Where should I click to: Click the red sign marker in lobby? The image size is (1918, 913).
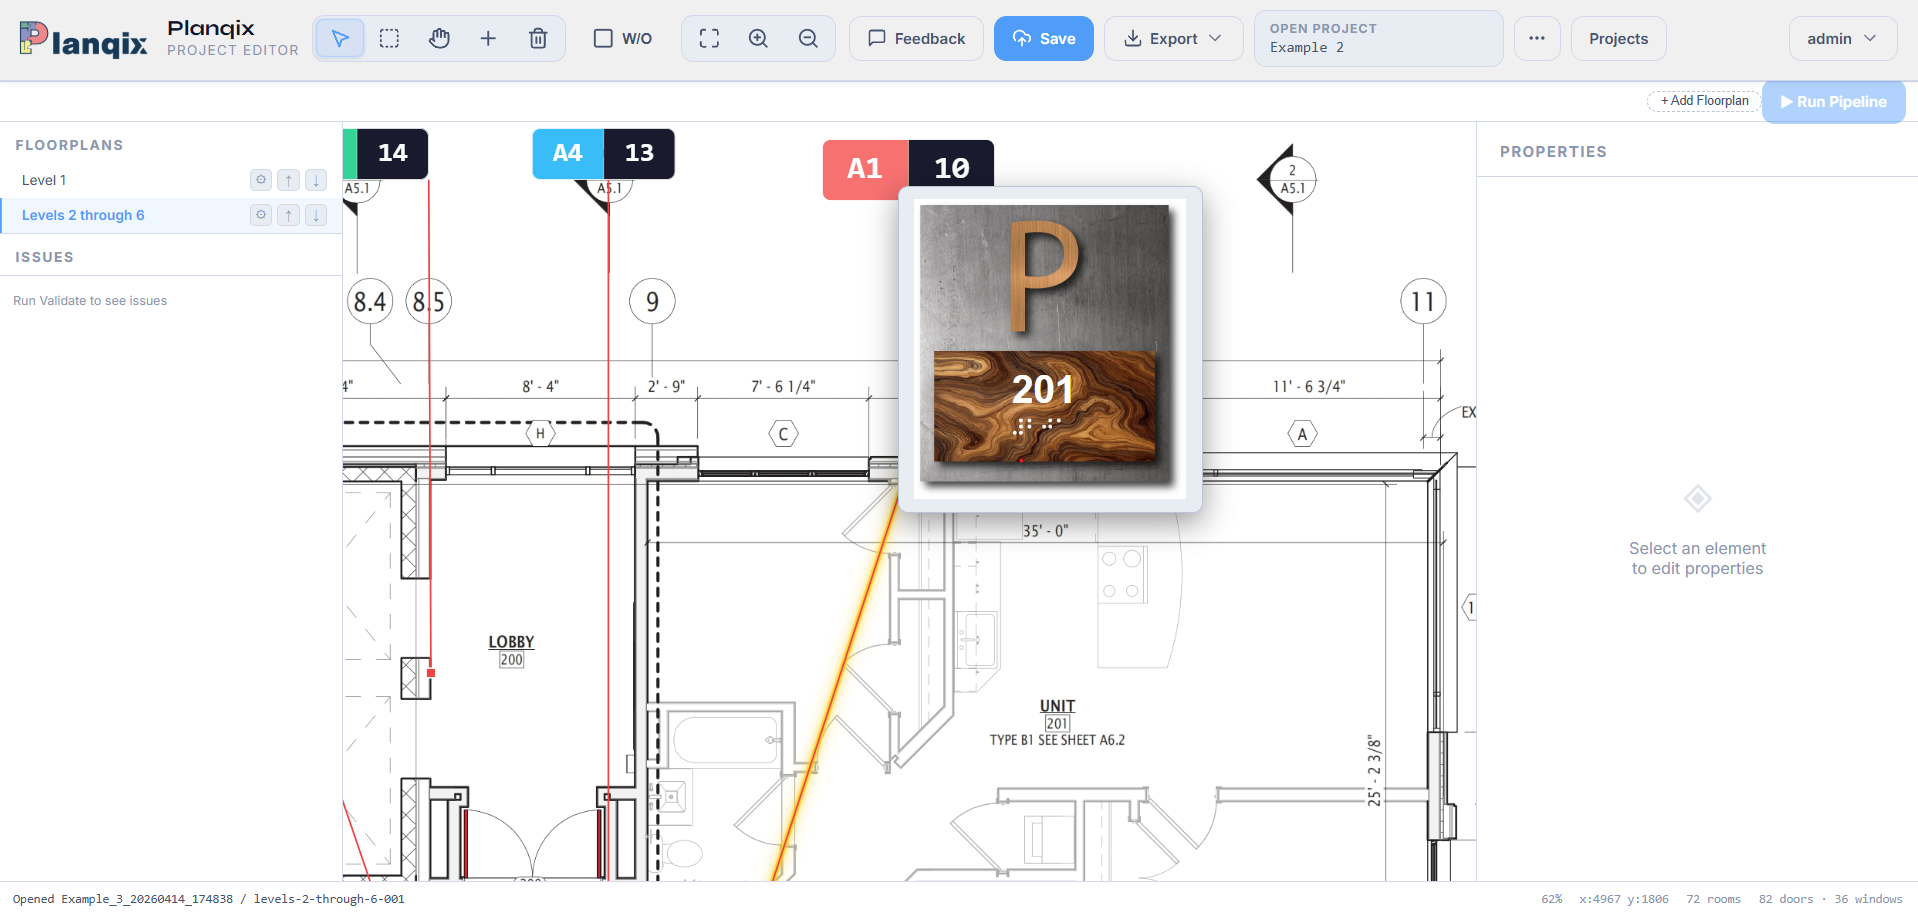[x=431, y=673]
